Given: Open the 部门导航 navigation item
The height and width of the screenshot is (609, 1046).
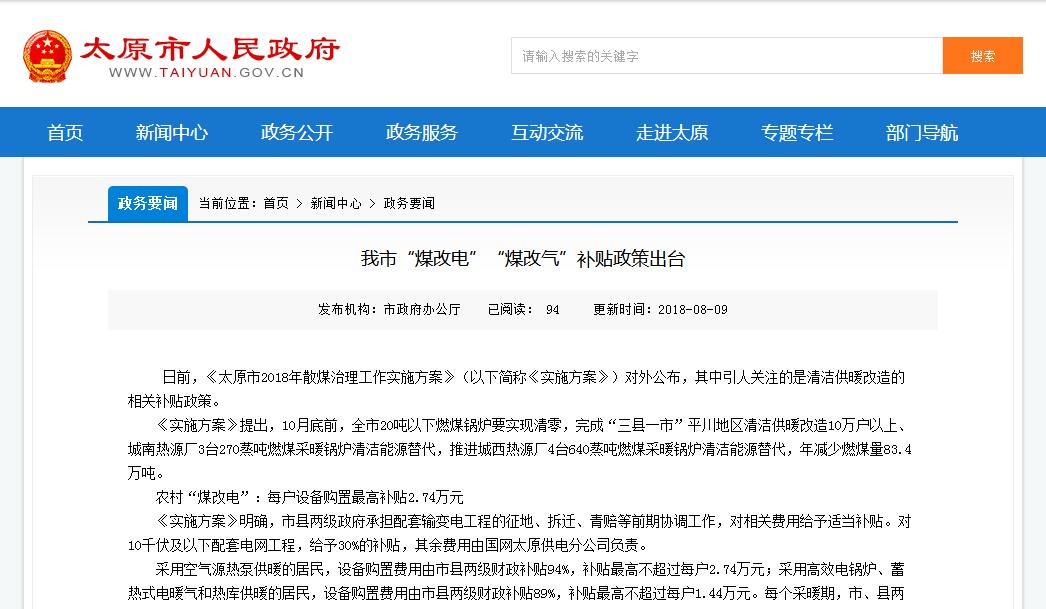Looking at the screenshot, I should [922, 132].
